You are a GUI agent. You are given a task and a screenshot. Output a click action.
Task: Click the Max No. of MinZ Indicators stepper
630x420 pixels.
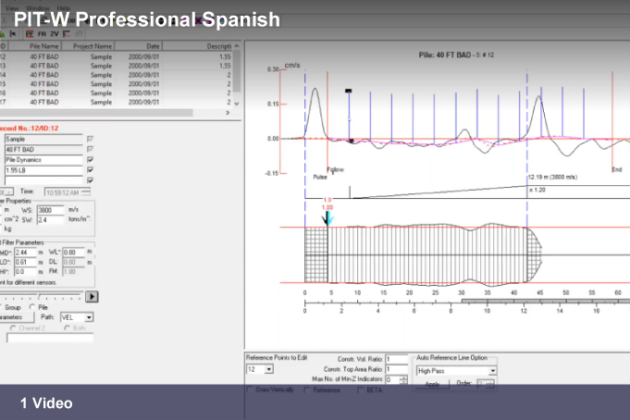pos(403,379)
